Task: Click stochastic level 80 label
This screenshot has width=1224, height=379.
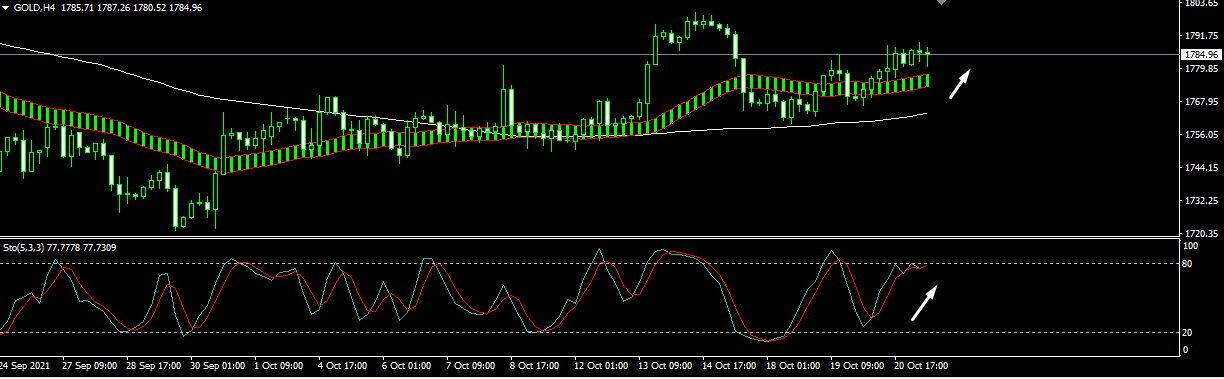Action: (x=1188, y=264)
